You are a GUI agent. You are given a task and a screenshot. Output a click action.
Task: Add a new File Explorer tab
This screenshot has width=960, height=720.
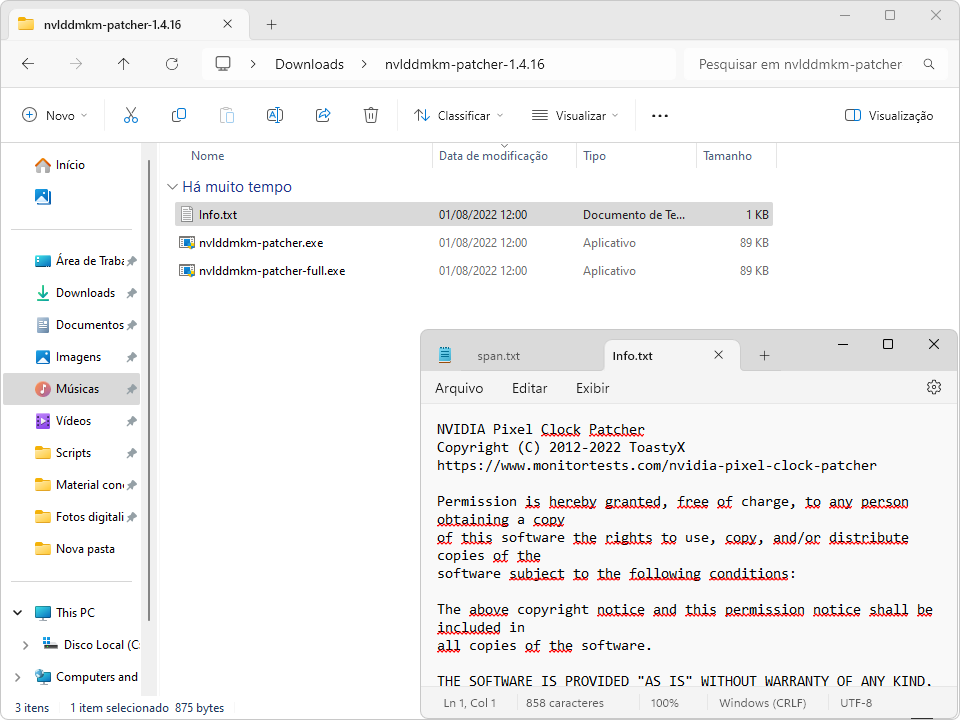click(x=272, y=24)
